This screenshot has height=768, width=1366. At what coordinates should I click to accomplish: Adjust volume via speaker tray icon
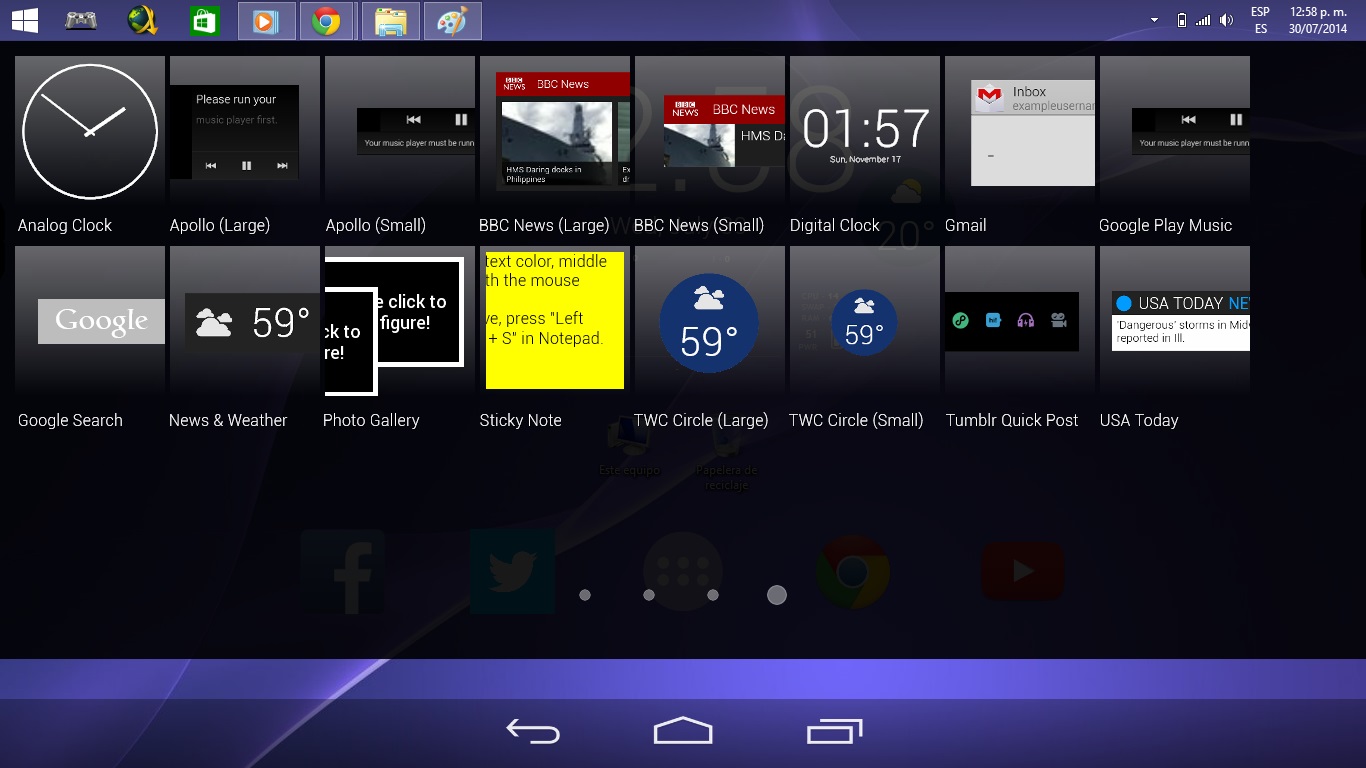pyautogui.click(x=1227, y=20)
